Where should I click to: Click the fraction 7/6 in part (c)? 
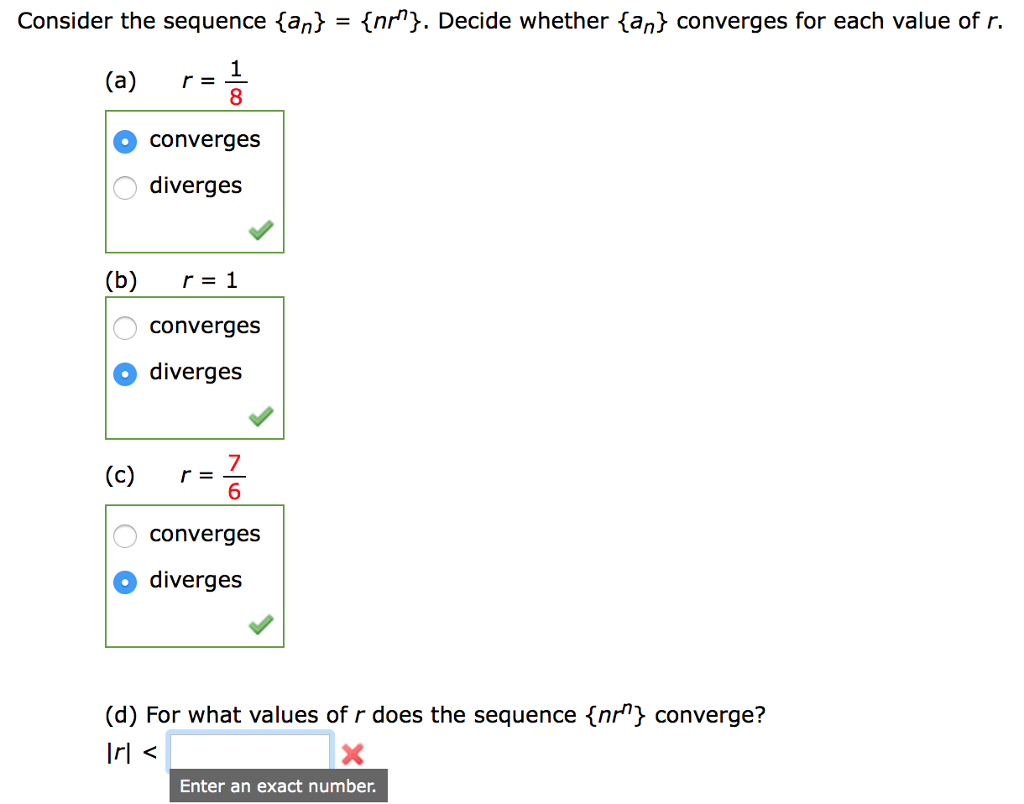point(233,476)
